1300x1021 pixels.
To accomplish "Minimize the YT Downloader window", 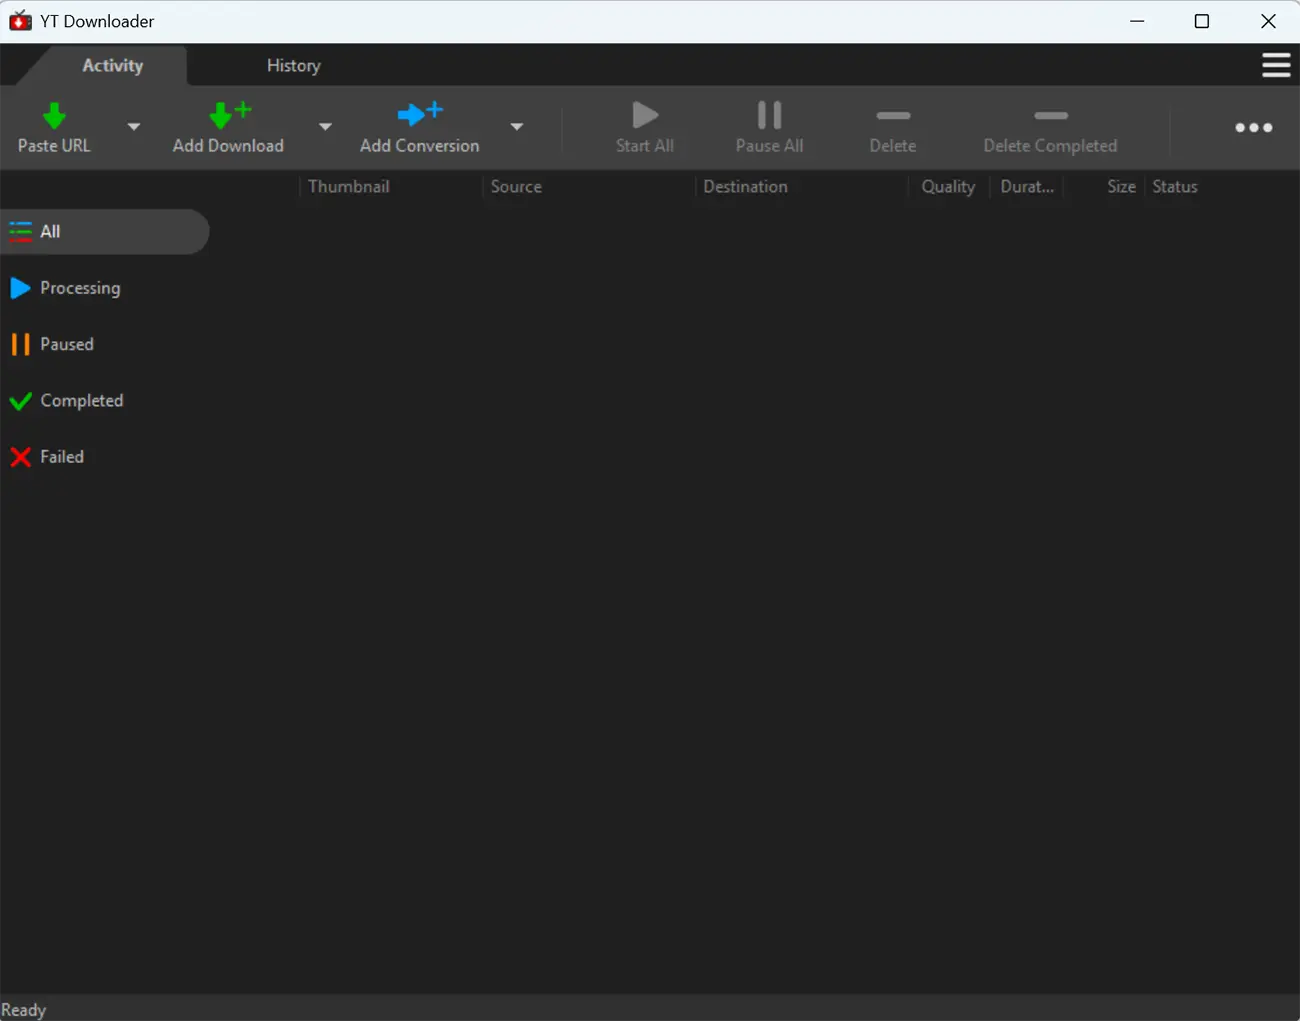I will click(1137, 21).
